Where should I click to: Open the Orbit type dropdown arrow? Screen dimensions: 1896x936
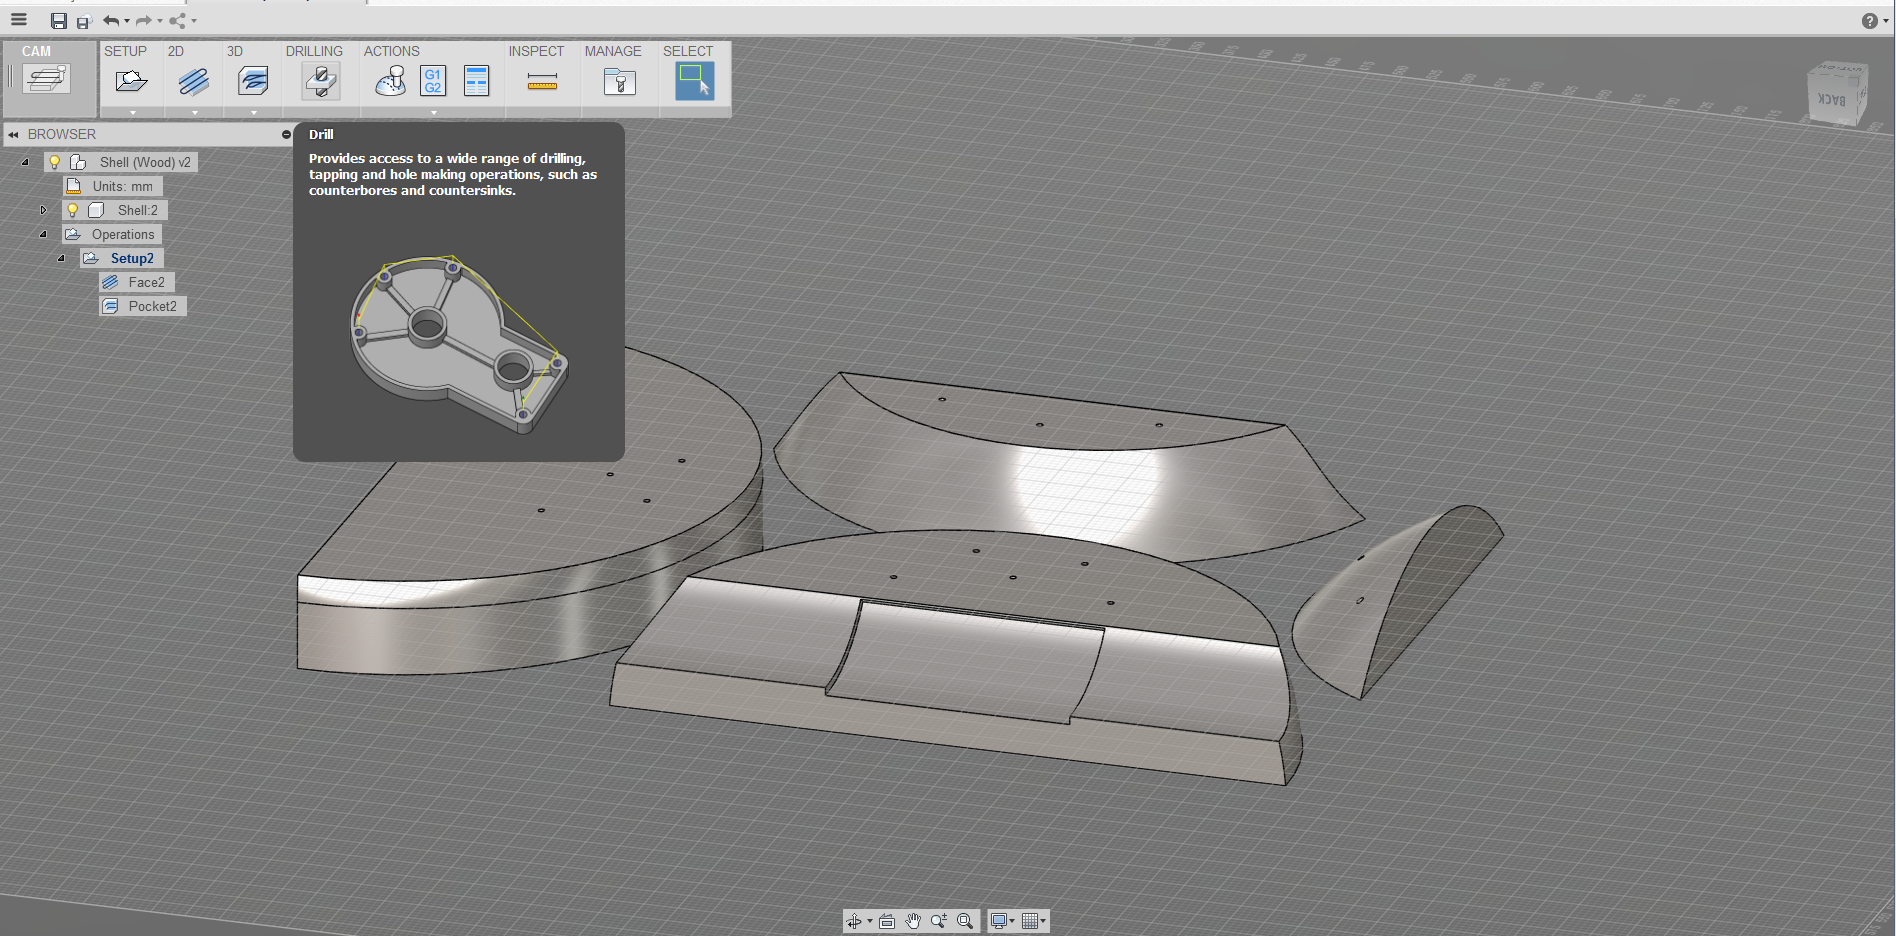(869, 921)
